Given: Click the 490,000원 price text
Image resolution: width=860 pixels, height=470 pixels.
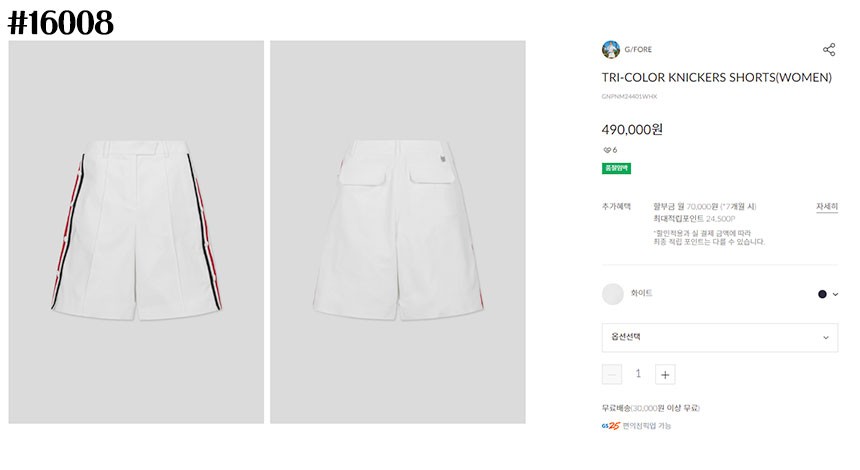Looking at the screenshot, I should tap(632, 129).
